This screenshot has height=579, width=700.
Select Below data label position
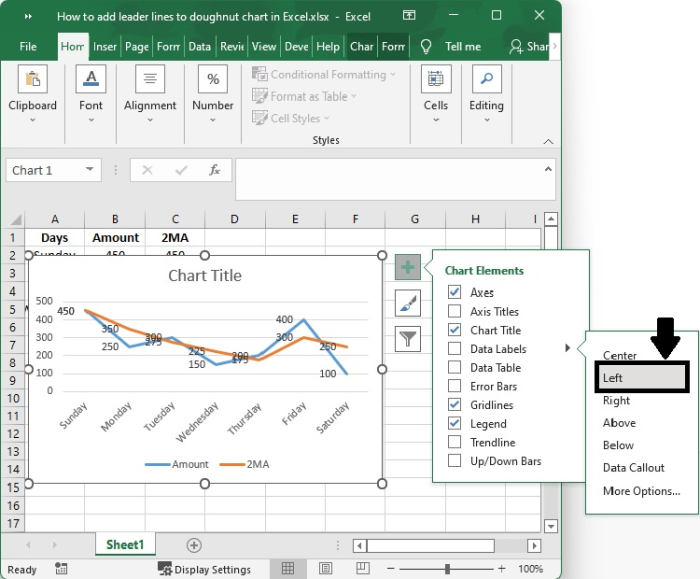(x=618, y=445)
